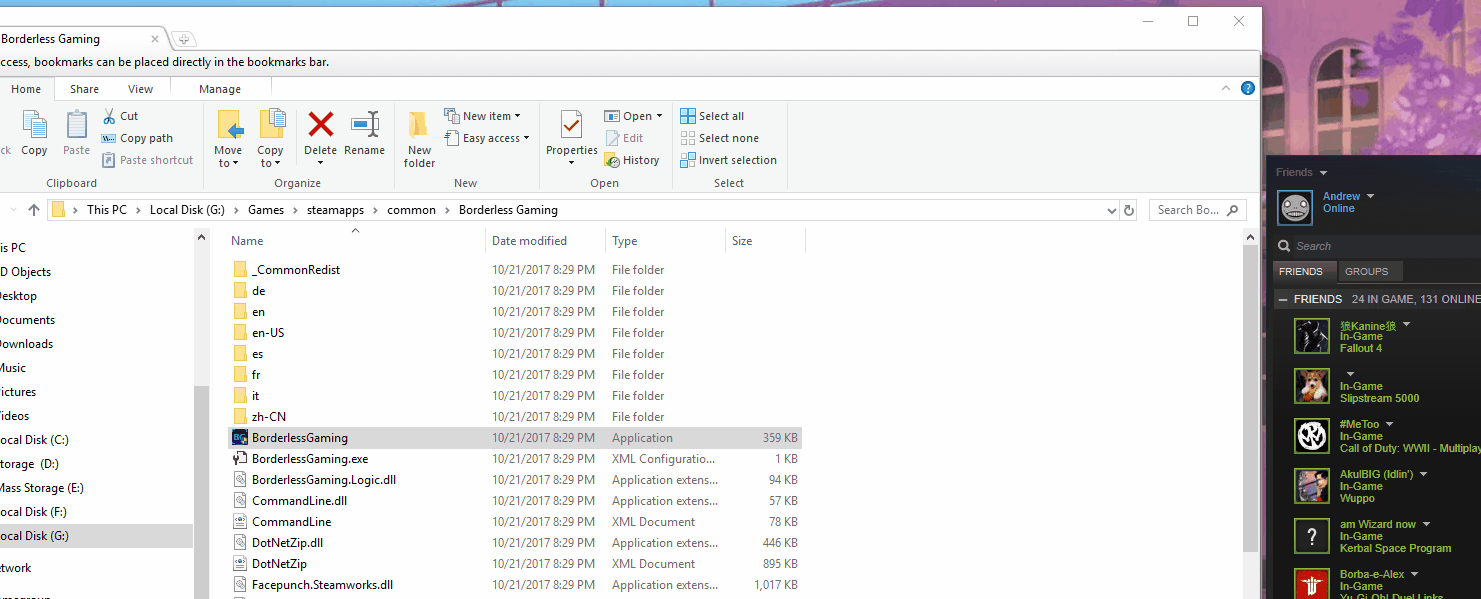Click the Edit command in Open group
The height and width of the screenshot is (599, 1481).
tap(624, 138)
